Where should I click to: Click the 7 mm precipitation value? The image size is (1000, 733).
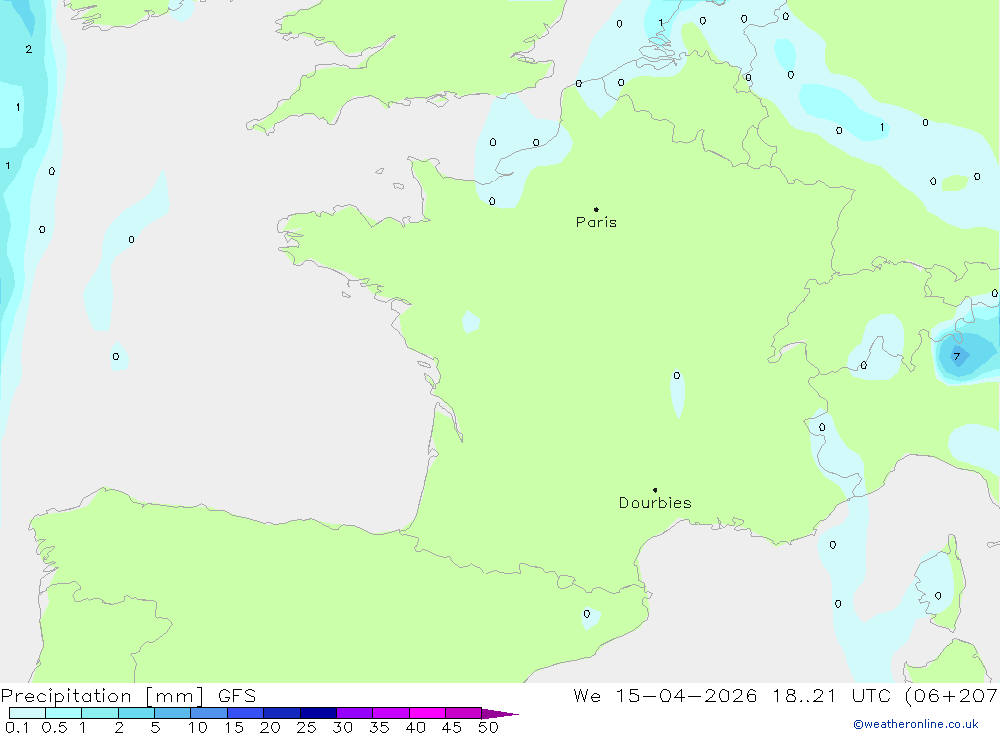pos(956,357)
